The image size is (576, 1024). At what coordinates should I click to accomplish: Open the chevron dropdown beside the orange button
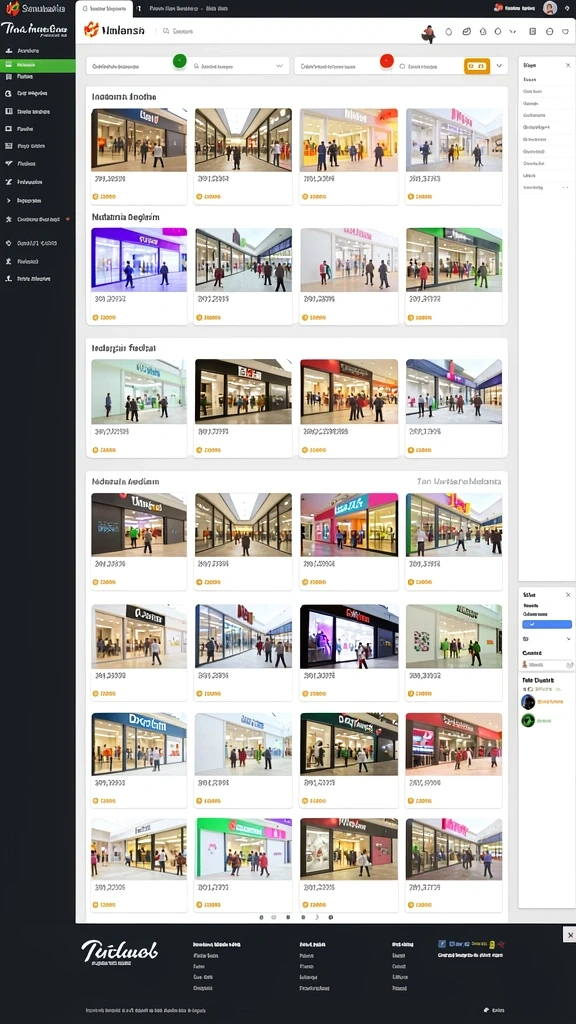point(500,66)
